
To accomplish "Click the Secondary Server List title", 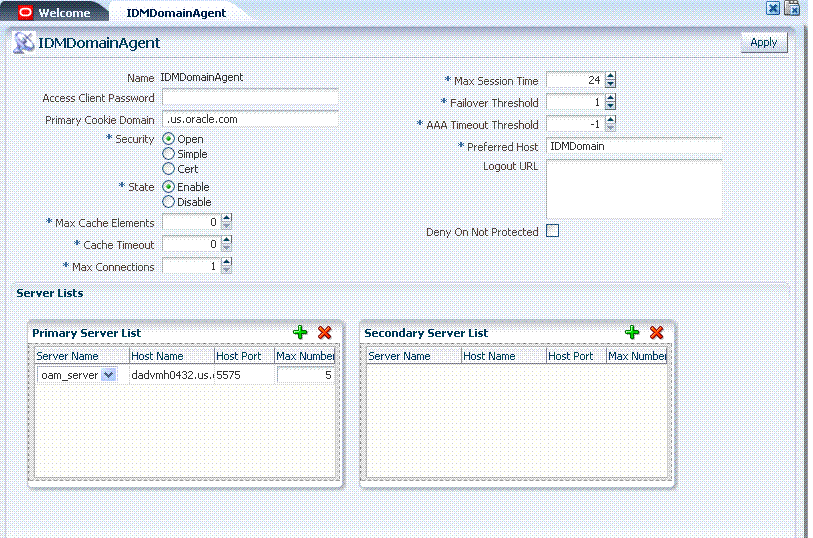I will [426, 333].
